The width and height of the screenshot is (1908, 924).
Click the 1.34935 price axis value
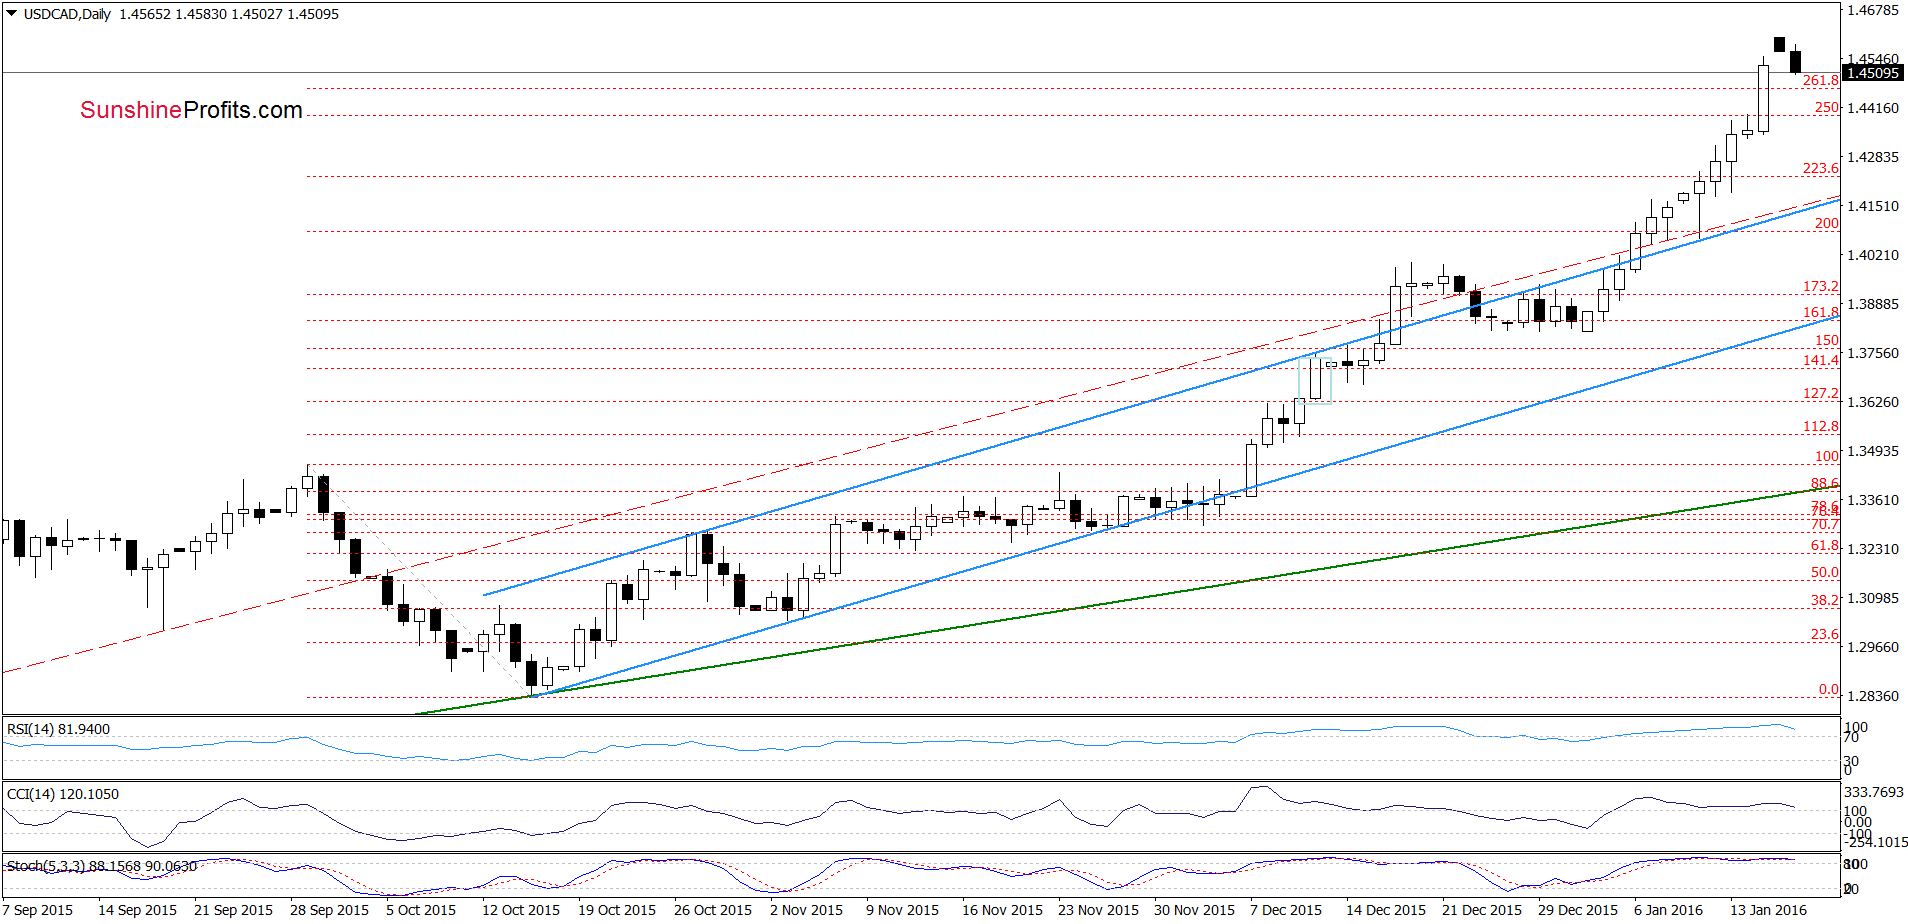pos(1873,451)
